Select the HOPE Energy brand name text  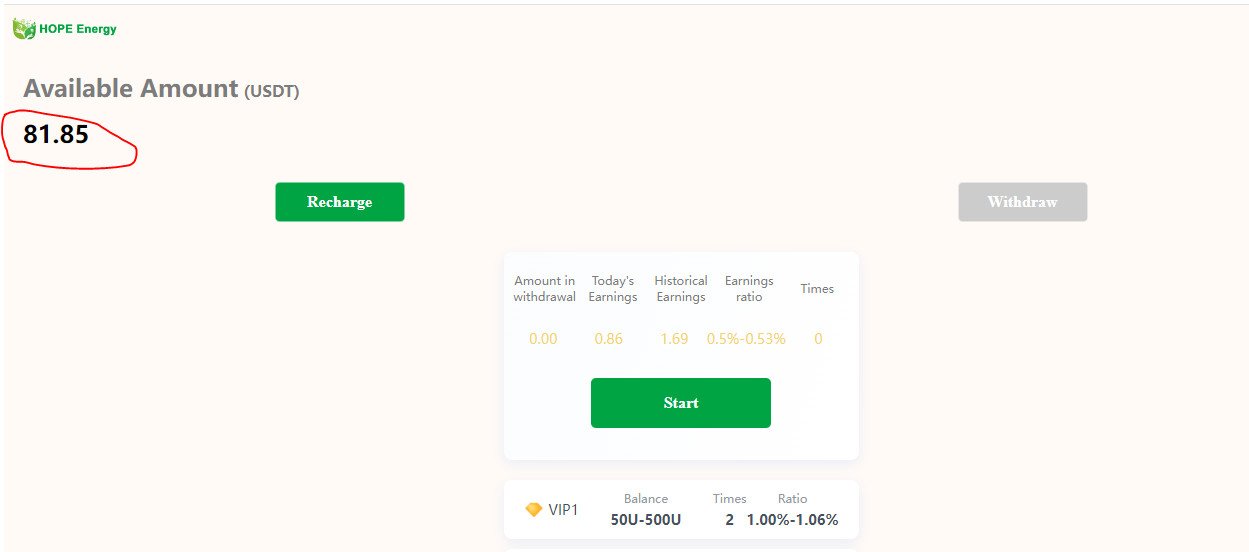(78, 29)
